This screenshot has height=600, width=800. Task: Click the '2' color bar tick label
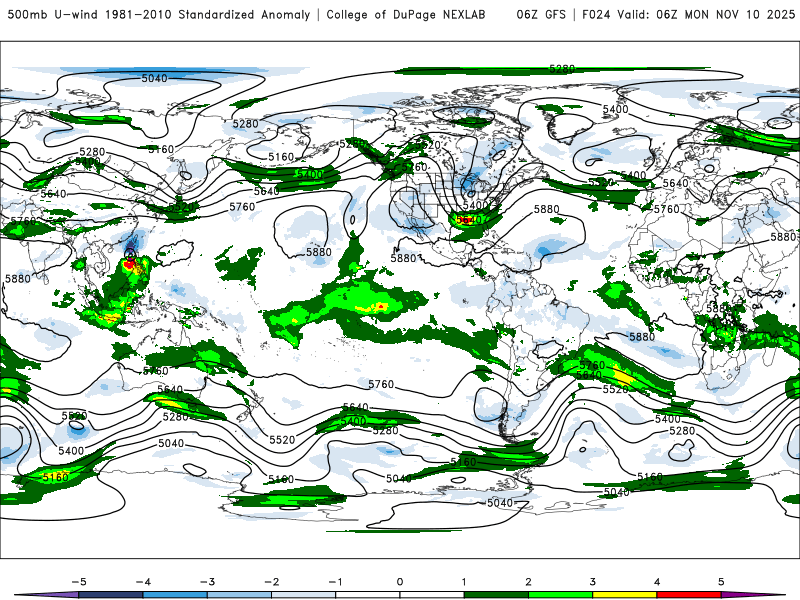point(529,582)
